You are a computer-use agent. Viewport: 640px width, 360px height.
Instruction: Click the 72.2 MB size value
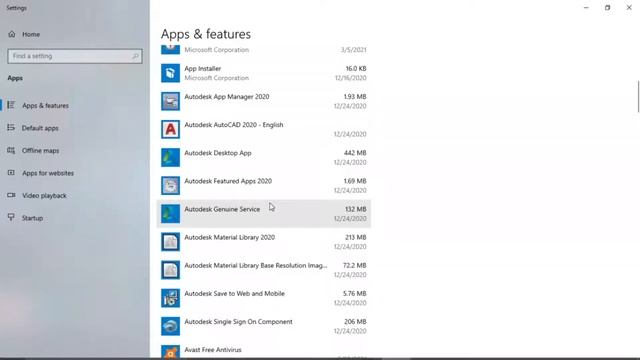(354, 266)
